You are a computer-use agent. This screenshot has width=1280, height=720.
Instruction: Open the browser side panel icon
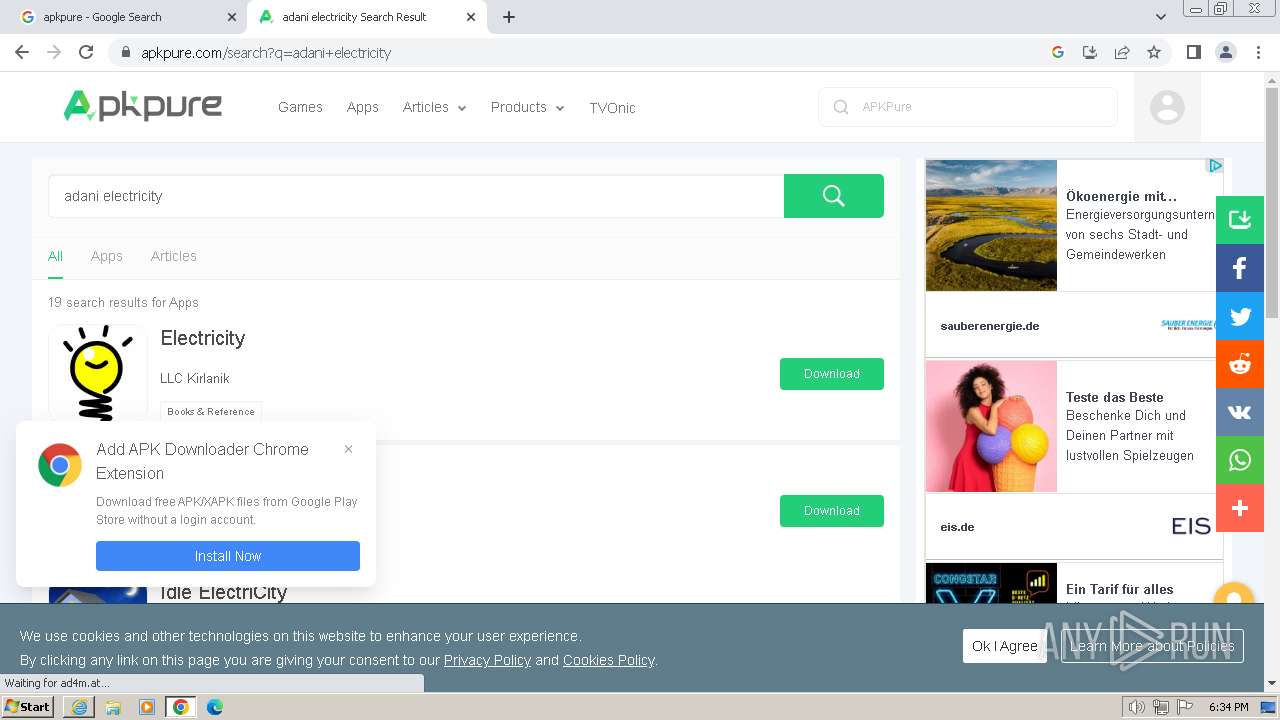[1193, 52]
